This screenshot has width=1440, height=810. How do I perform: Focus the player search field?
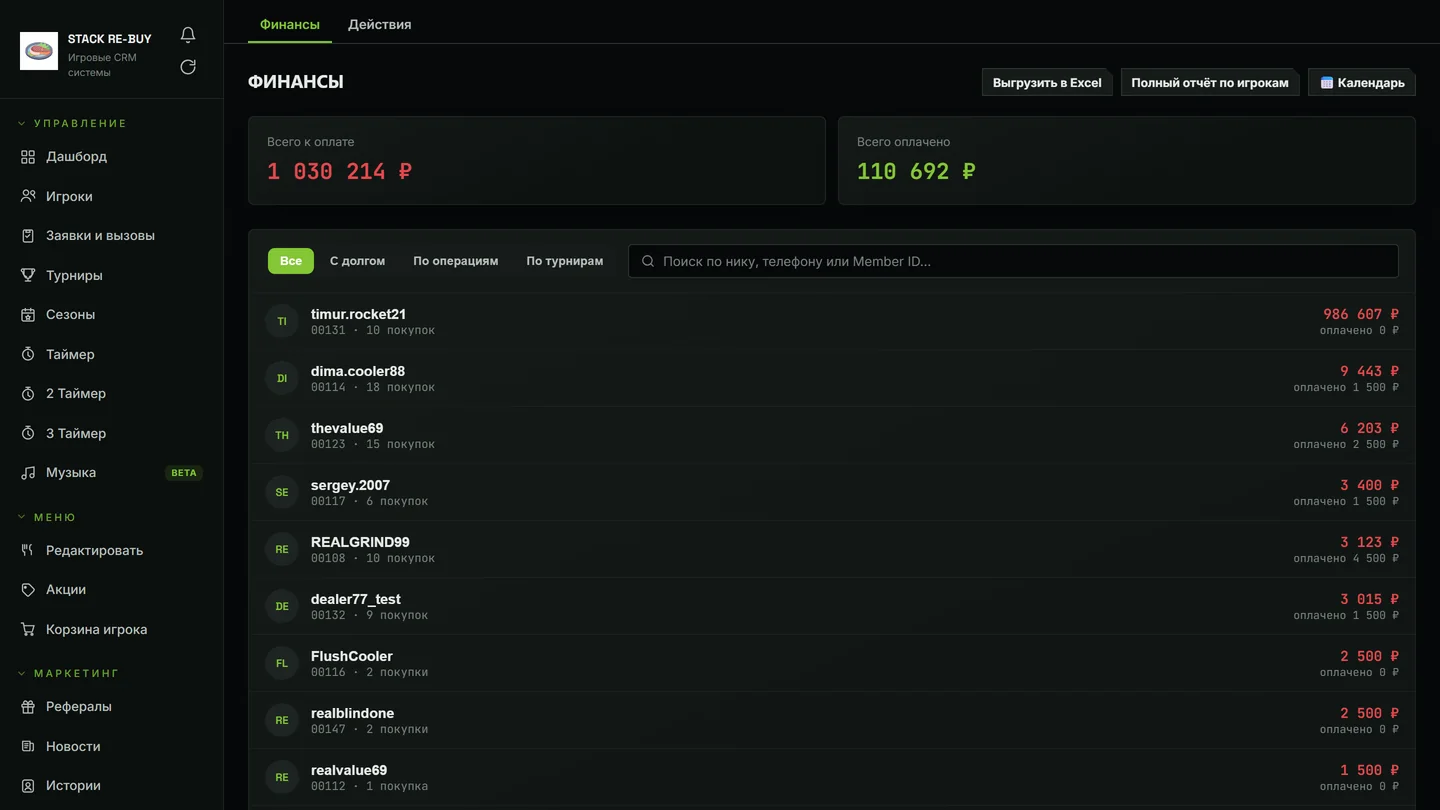[1013, 261]
